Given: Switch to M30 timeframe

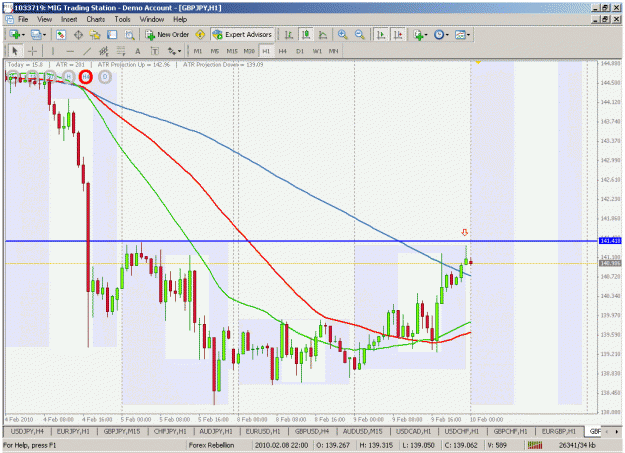Looking at the screenshot, I should pos(249,51).
